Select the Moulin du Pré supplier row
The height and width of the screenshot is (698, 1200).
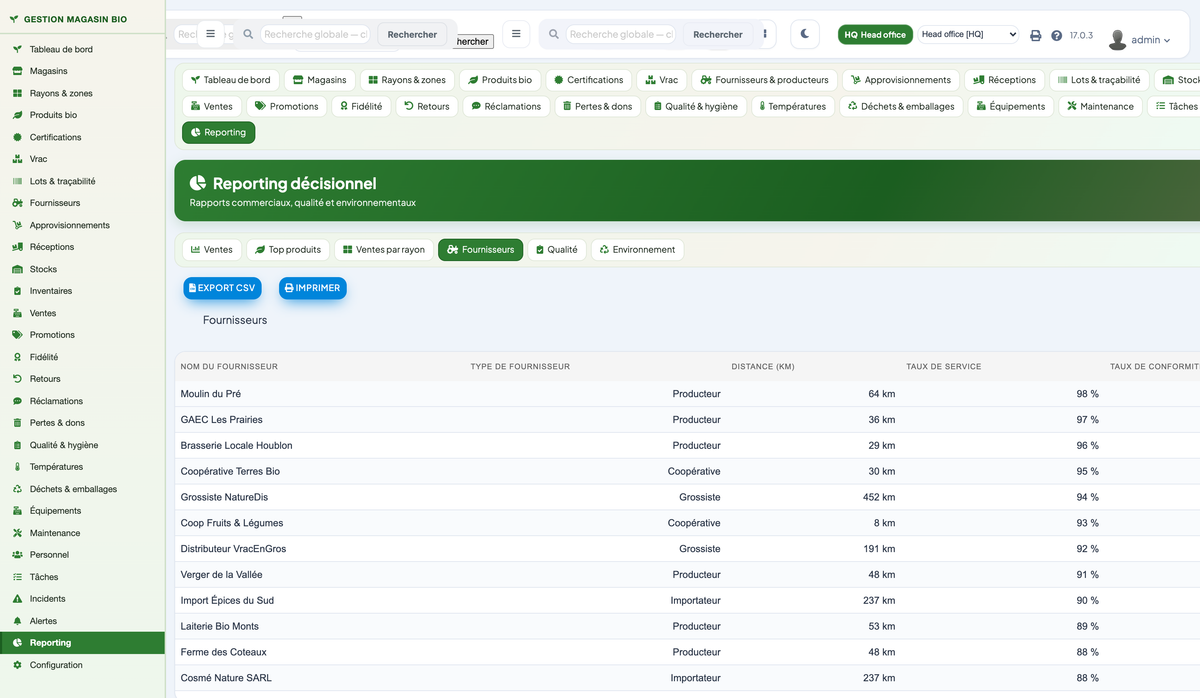(687, 394)
